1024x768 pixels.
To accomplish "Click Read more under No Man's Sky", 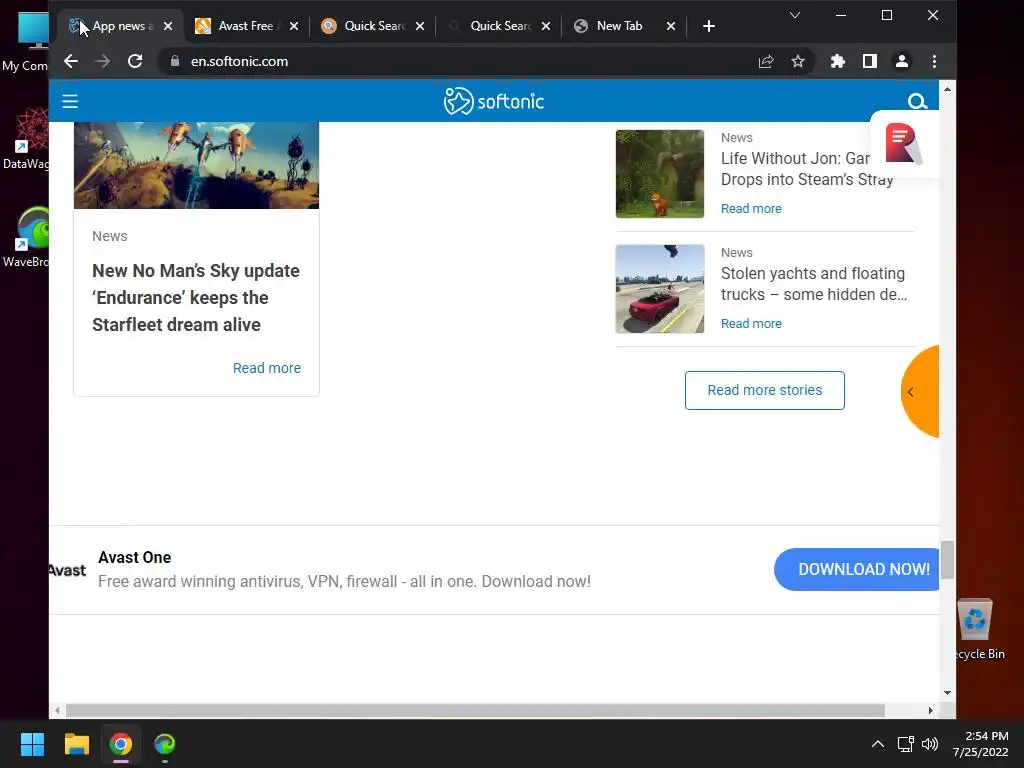I will (x=266, y=368).
